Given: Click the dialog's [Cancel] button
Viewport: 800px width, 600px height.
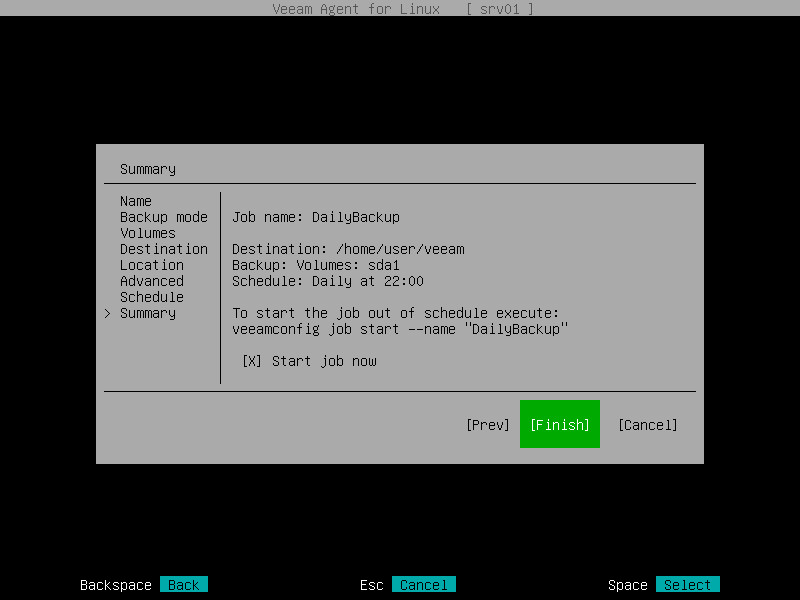Looking at the screenshot, I should [x=647, y=424].
